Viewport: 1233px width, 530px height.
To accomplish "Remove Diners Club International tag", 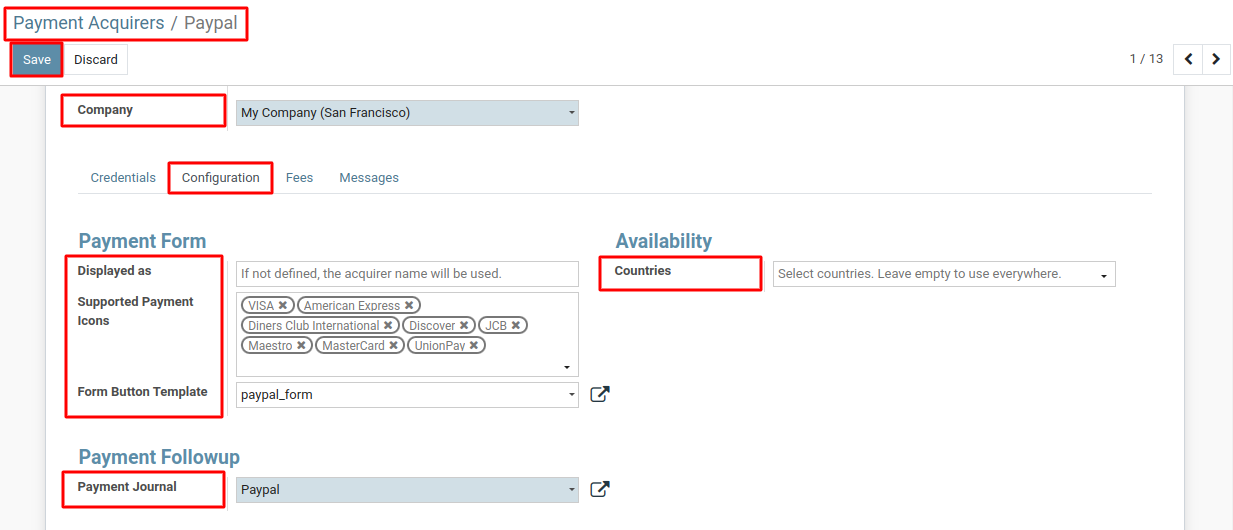I will 388,326.
